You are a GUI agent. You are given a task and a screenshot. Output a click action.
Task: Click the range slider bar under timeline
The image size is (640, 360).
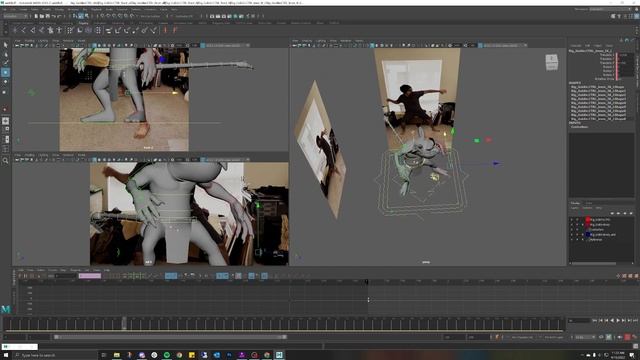(x=170, y=337)
